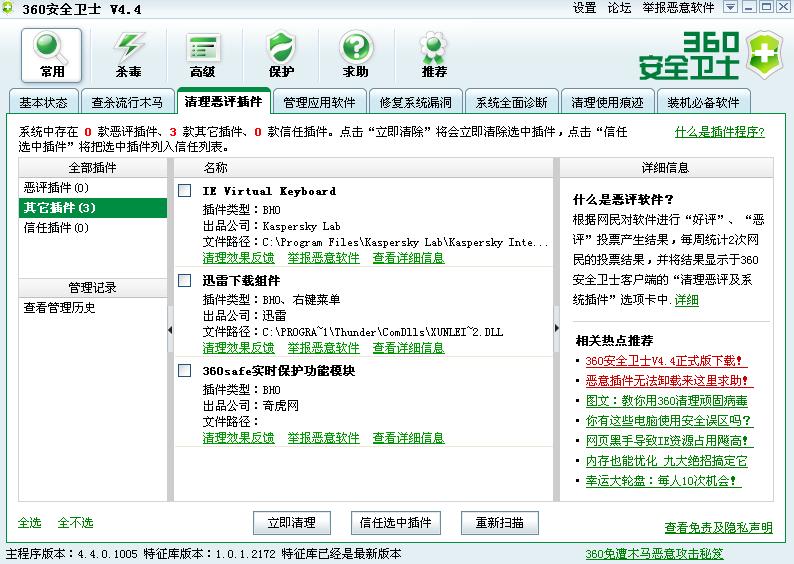Click 举报恶意软件 under 迅雷下载组件
The height and width of the screenshot is (564, 794).
[324, 348]
